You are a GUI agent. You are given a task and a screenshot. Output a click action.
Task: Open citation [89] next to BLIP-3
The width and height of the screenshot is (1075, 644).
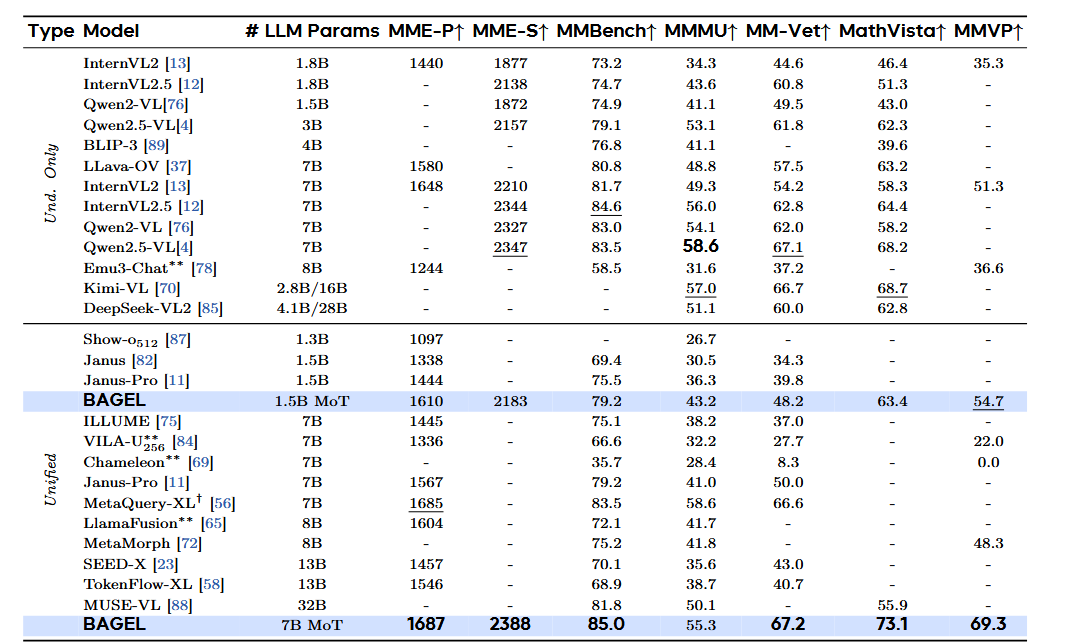(156, 145)
